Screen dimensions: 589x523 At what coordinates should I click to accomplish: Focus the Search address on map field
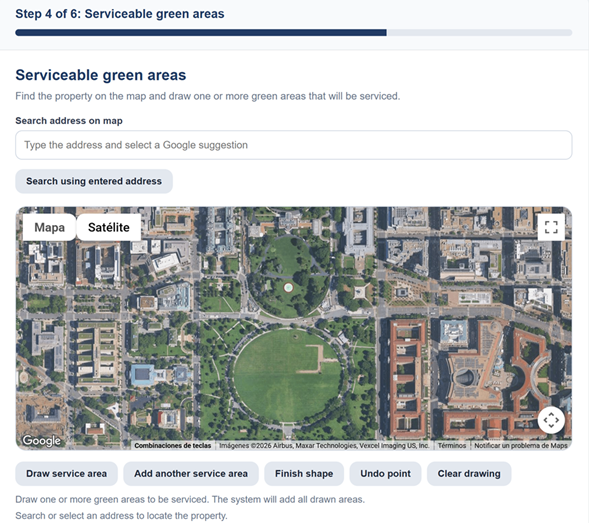294,145
